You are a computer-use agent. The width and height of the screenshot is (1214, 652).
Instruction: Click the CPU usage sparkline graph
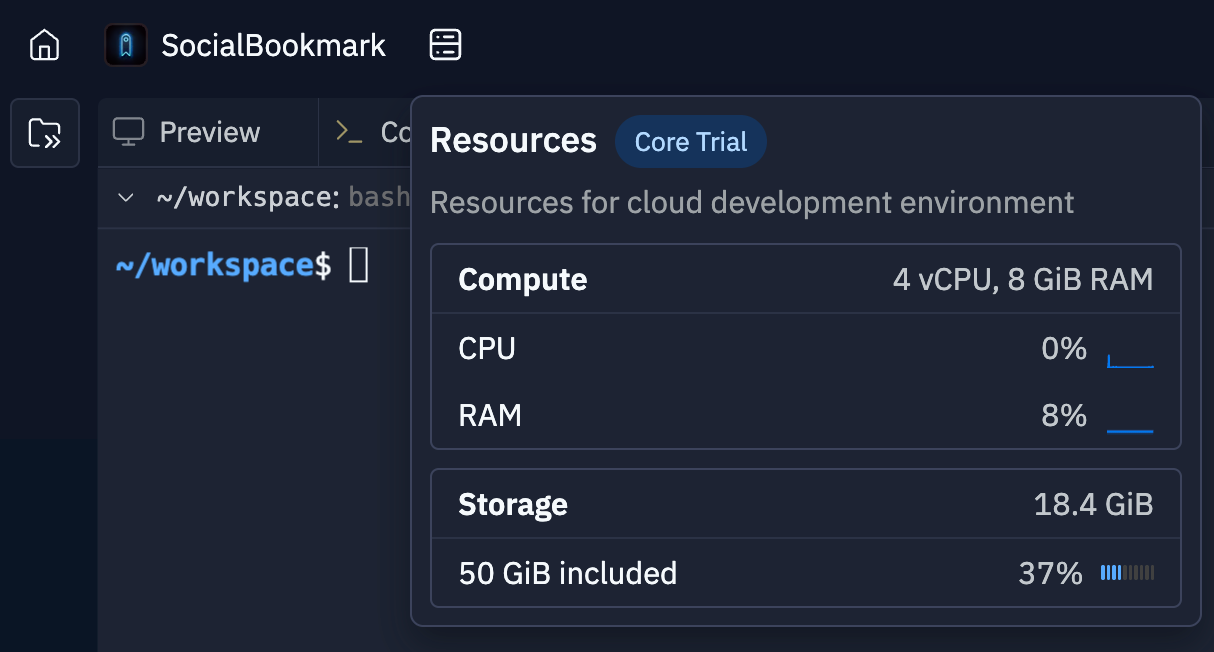(x=1130, y=359)
